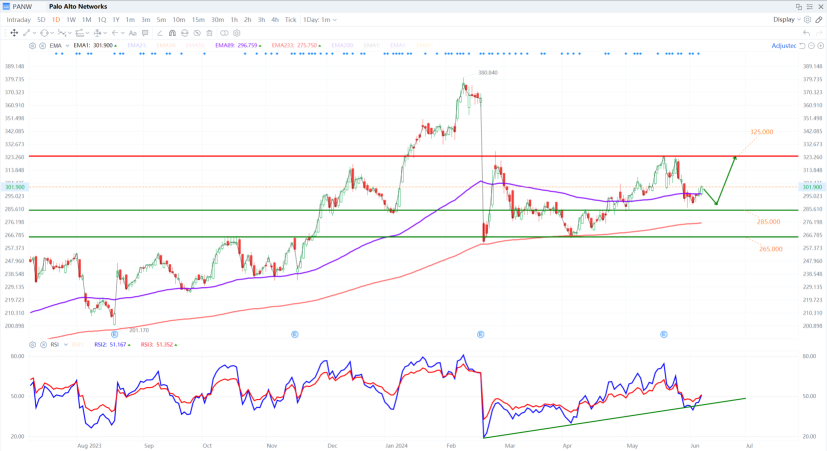Image resolution: width=827 pixels, height=451 pixels.
Task: Toggle EMA233 line visibility
Action: [x=296, y=45]
